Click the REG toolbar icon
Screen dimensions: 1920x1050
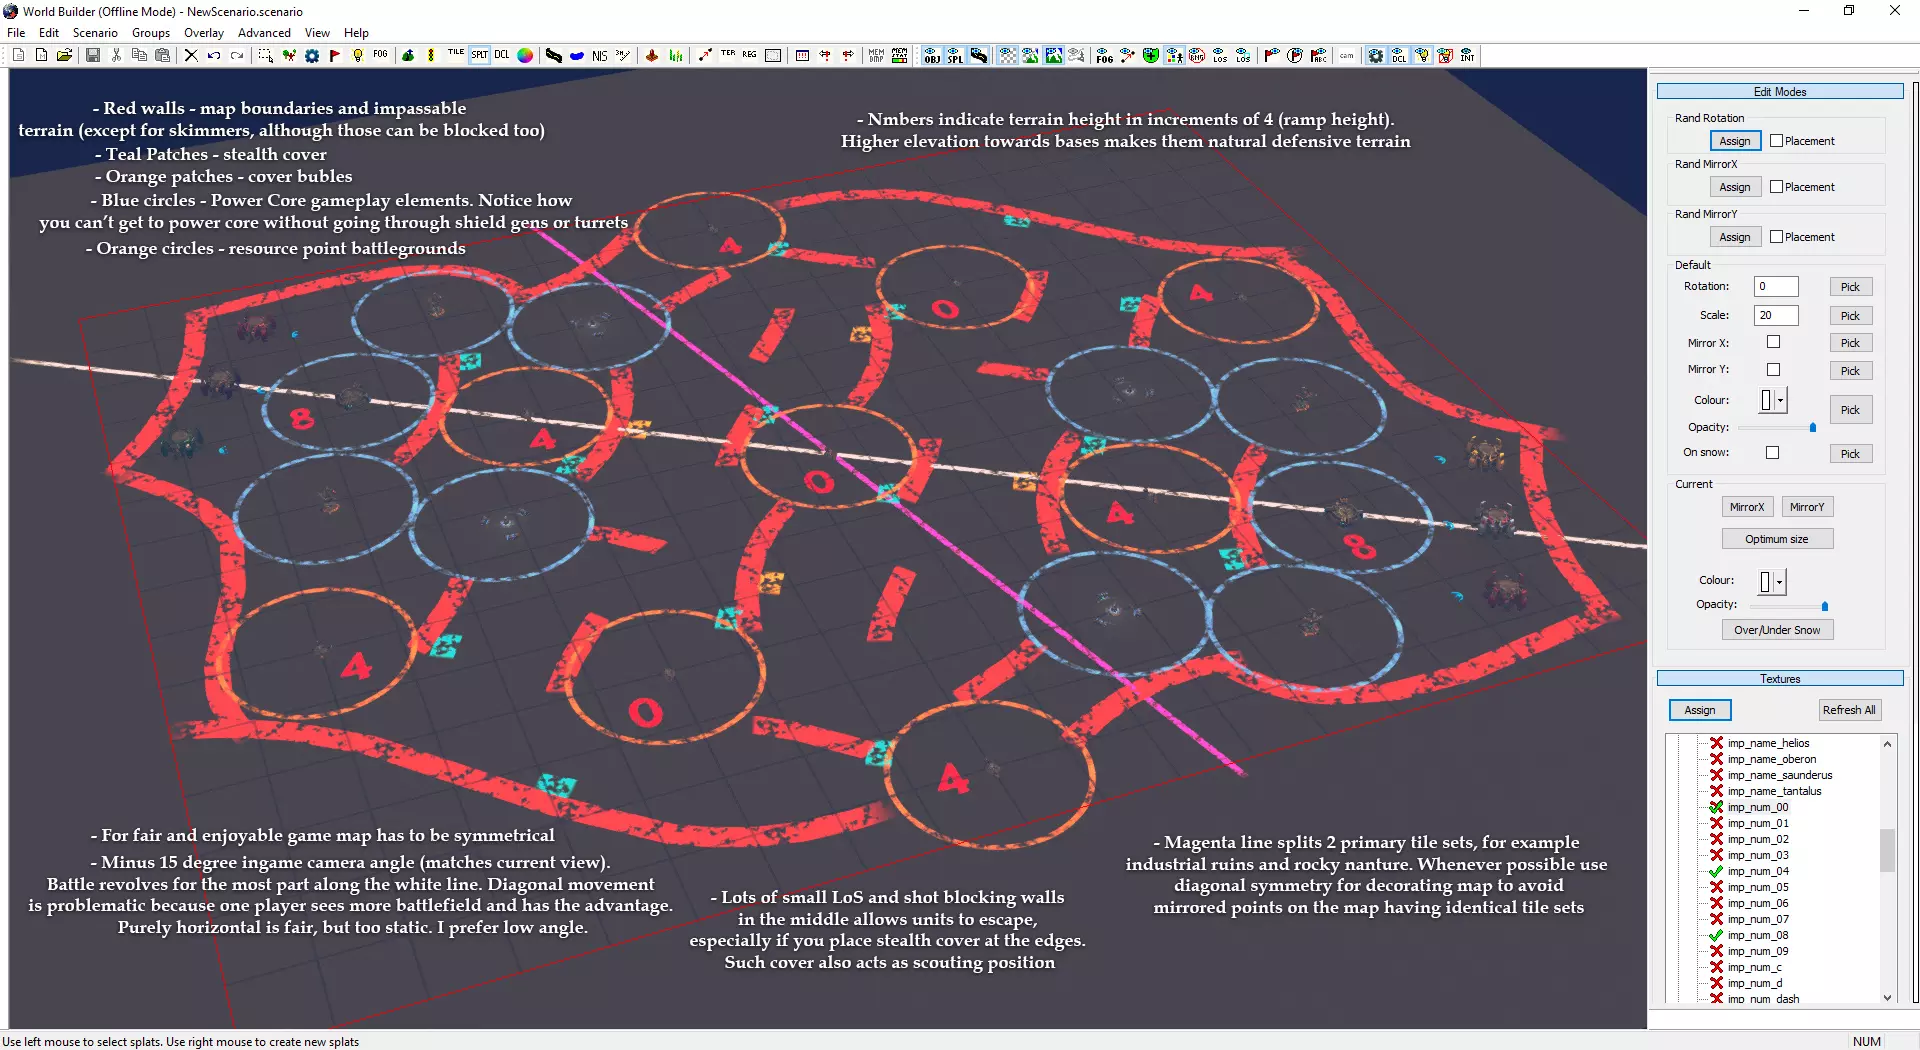(750, 56)
